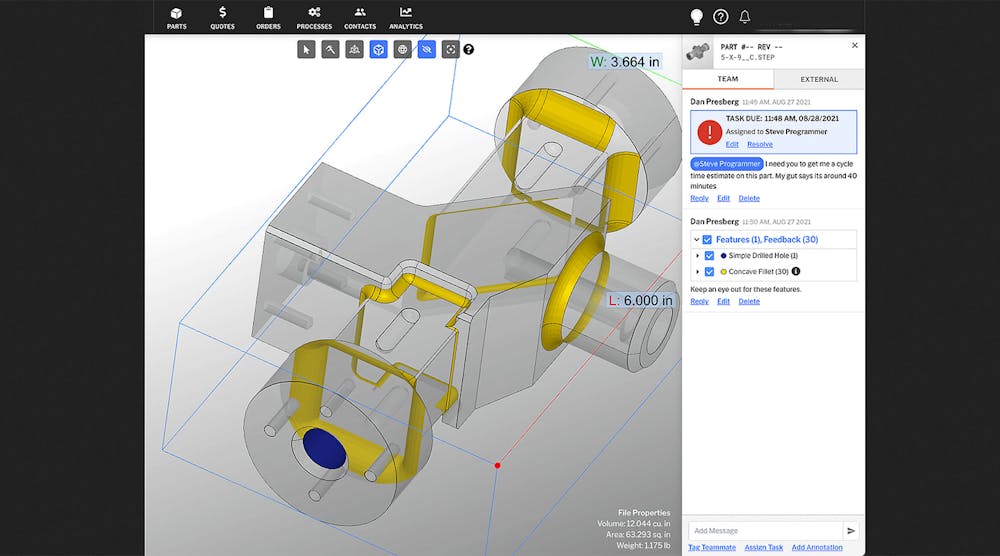
Task: Click the red task alert exclamation icon
Action: tap(709, 132)
